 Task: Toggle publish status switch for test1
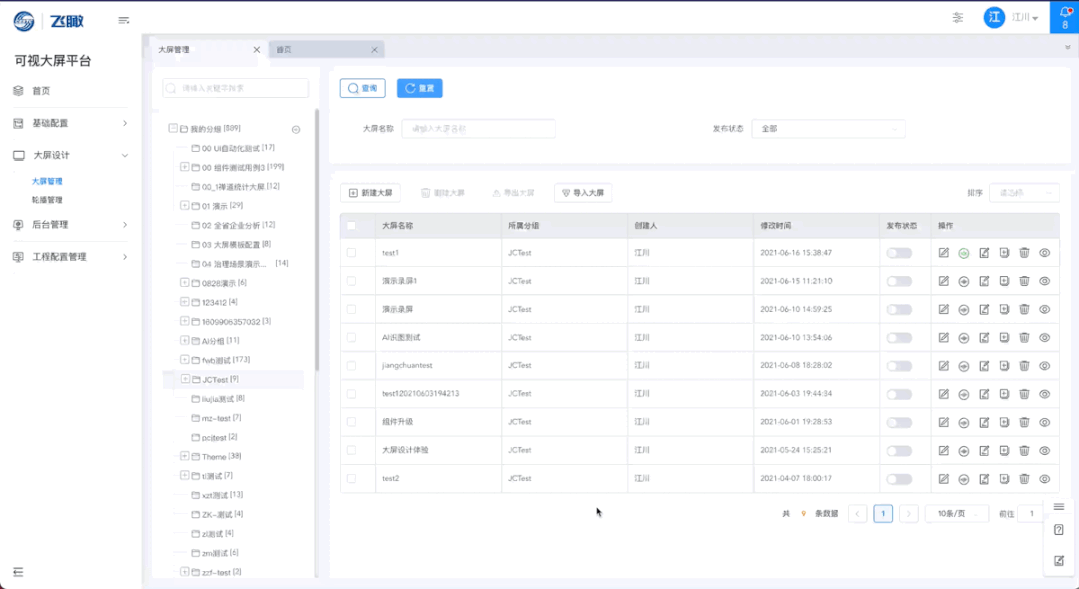pos(899,253)
